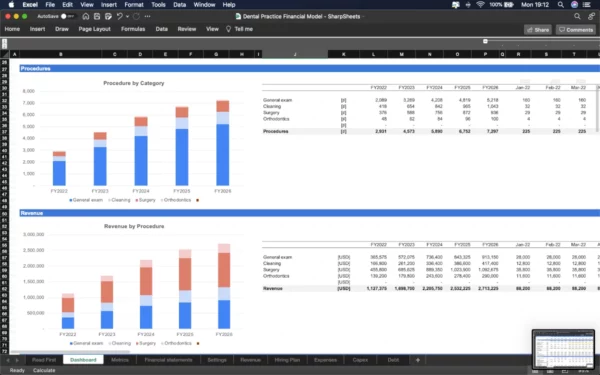The image size is (600, 375).
Task: Click the search magnifier in Excel title bar
Action: pos(577,16)
